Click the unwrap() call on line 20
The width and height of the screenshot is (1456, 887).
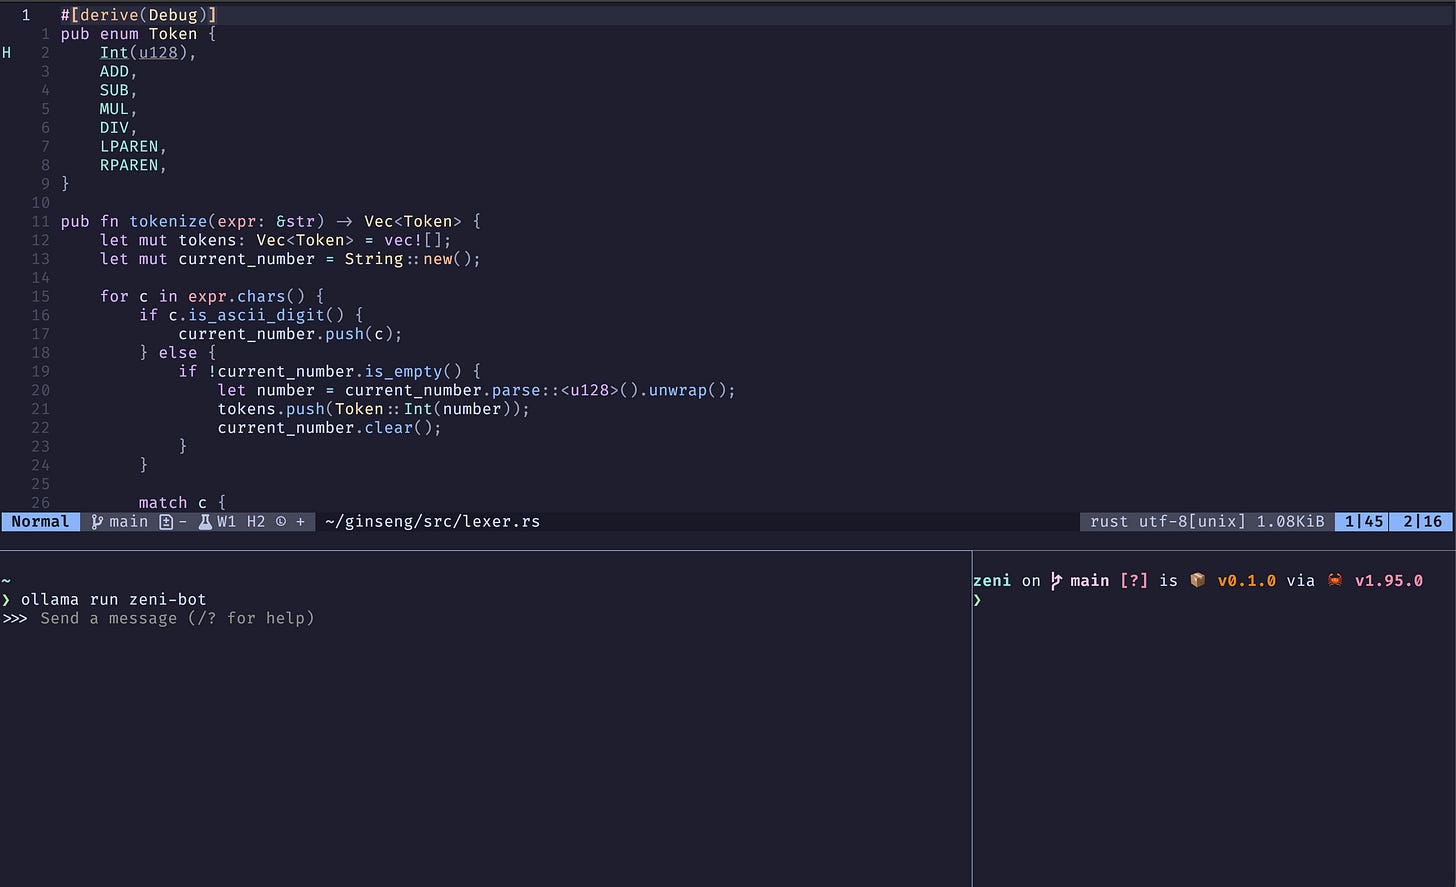pos(688,391)
